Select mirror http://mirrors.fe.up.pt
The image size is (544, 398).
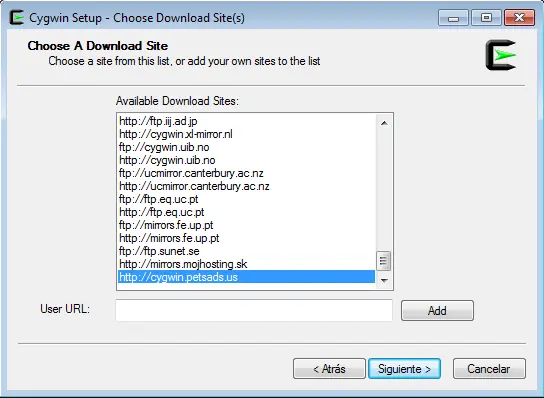click(246, 238)
